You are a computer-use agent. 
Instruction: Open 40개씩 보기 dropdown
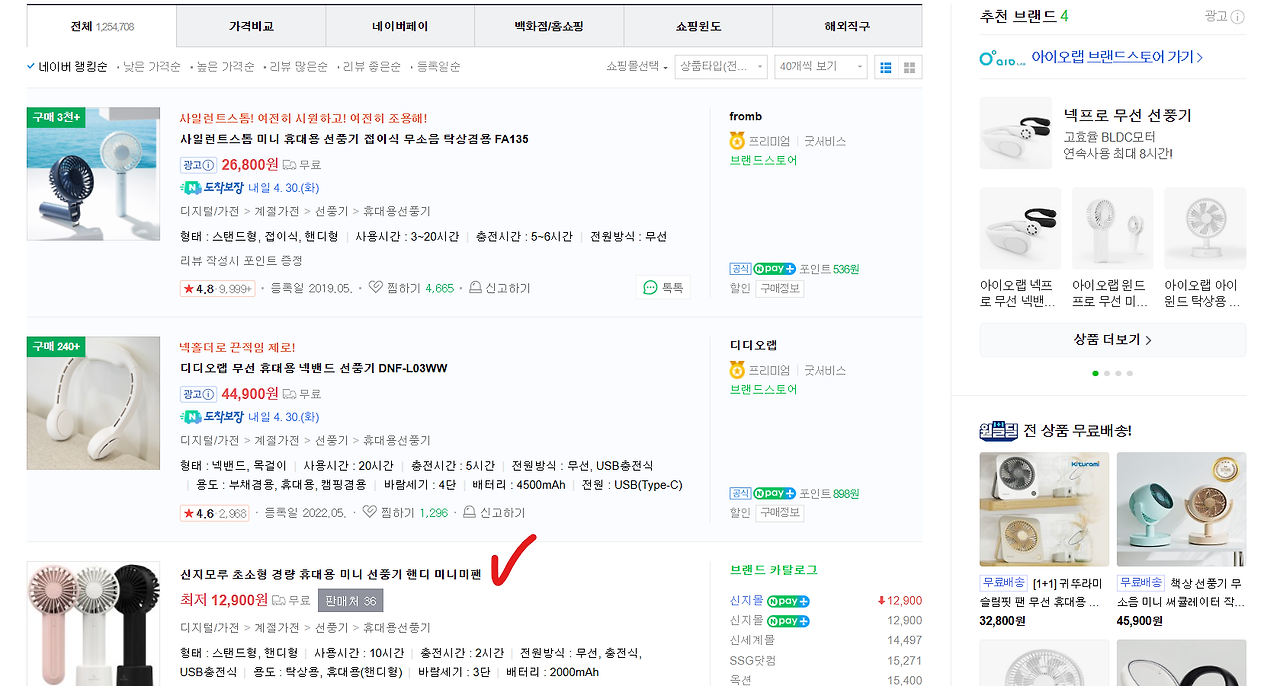pos(821,67)
